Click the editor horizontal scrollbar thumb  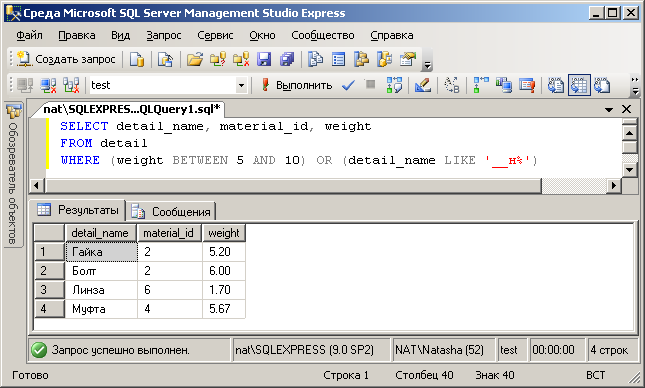293,186
